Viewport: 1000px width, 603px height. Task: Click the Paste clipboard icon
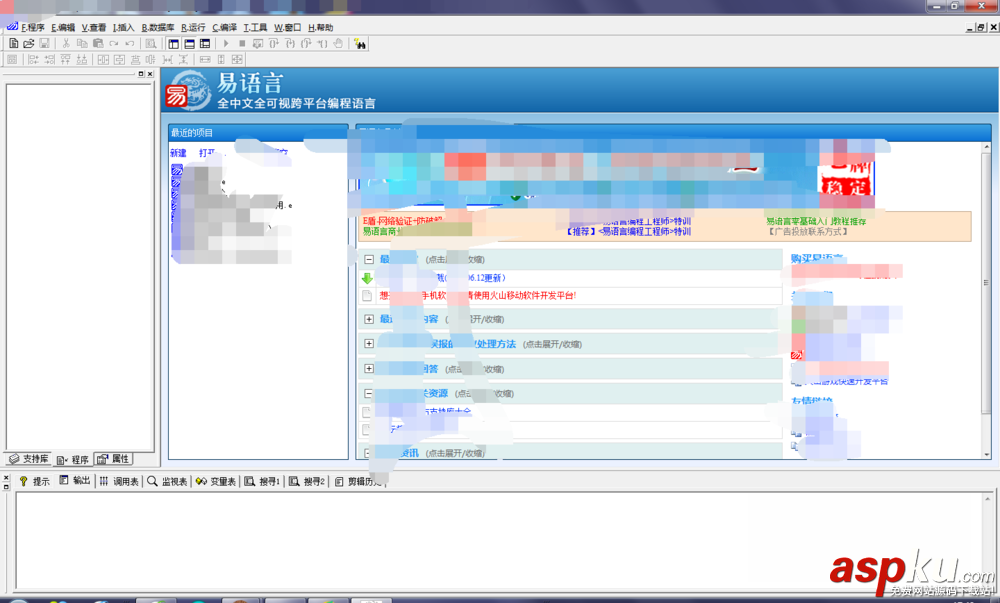(x=98, y=43)
